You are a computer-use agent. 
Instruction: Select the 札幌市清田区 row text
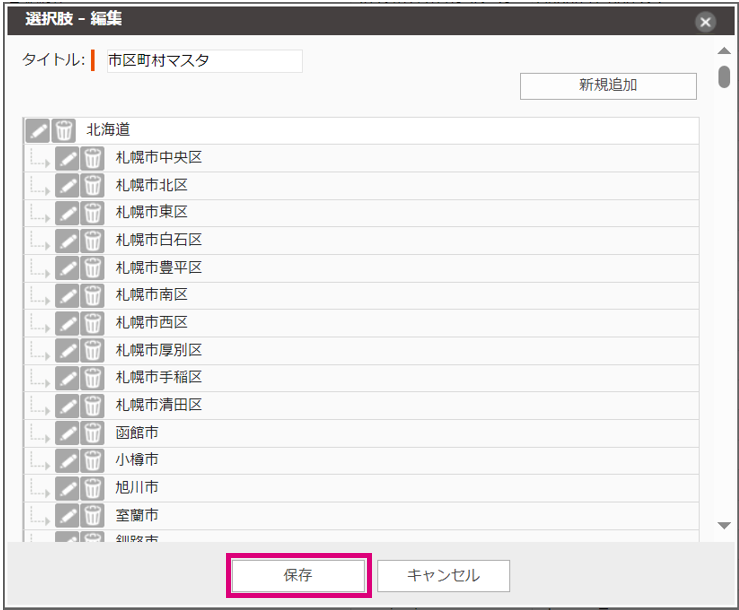pyautogui.click(x=159, y=405)
